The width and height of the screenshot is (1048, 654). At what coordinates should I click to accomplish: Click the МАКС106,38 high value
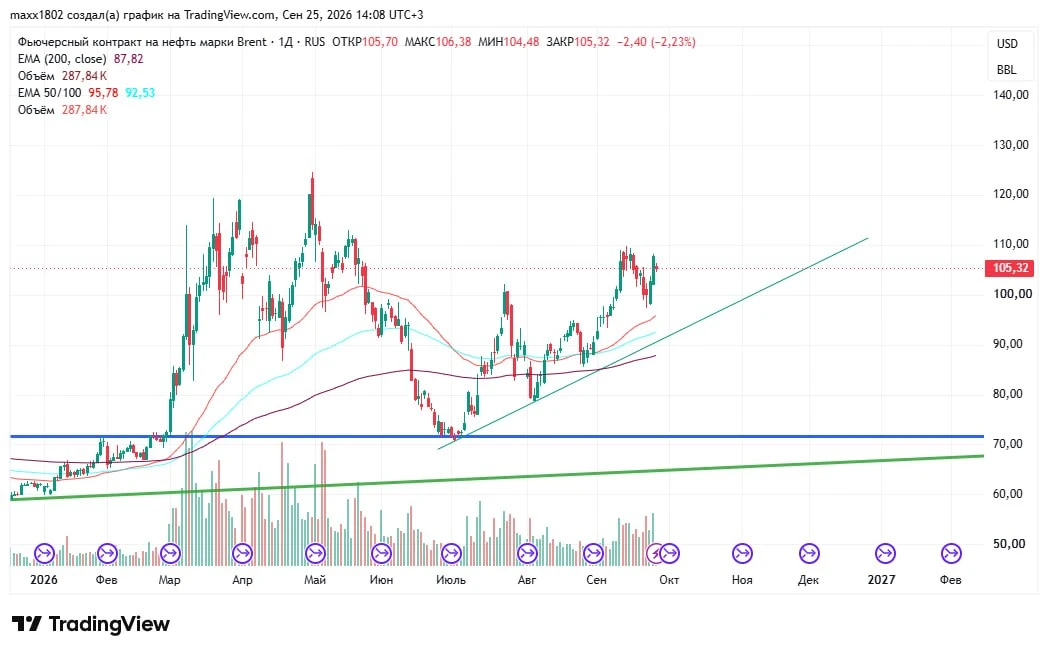click(x=438, y=41)
